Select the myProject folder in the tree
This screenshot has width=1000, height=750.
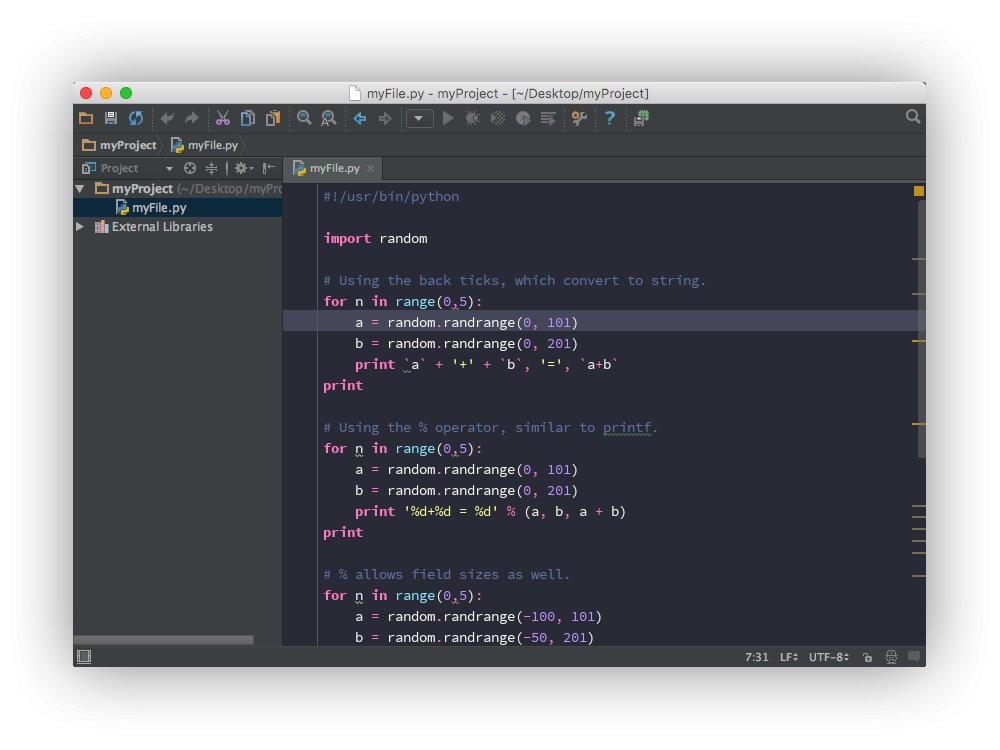pyautogui.click(x=142, y=189)
